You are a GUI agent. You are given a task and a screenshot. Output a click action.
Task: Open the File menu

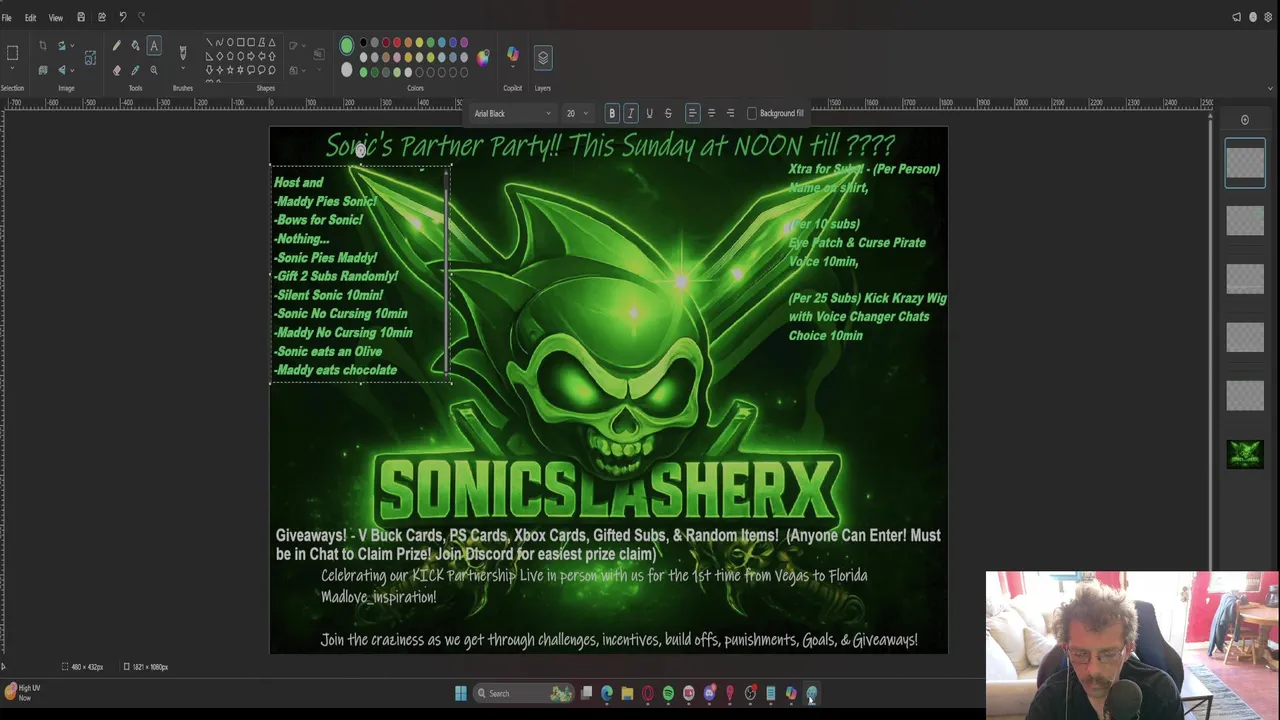pos(6,17)
